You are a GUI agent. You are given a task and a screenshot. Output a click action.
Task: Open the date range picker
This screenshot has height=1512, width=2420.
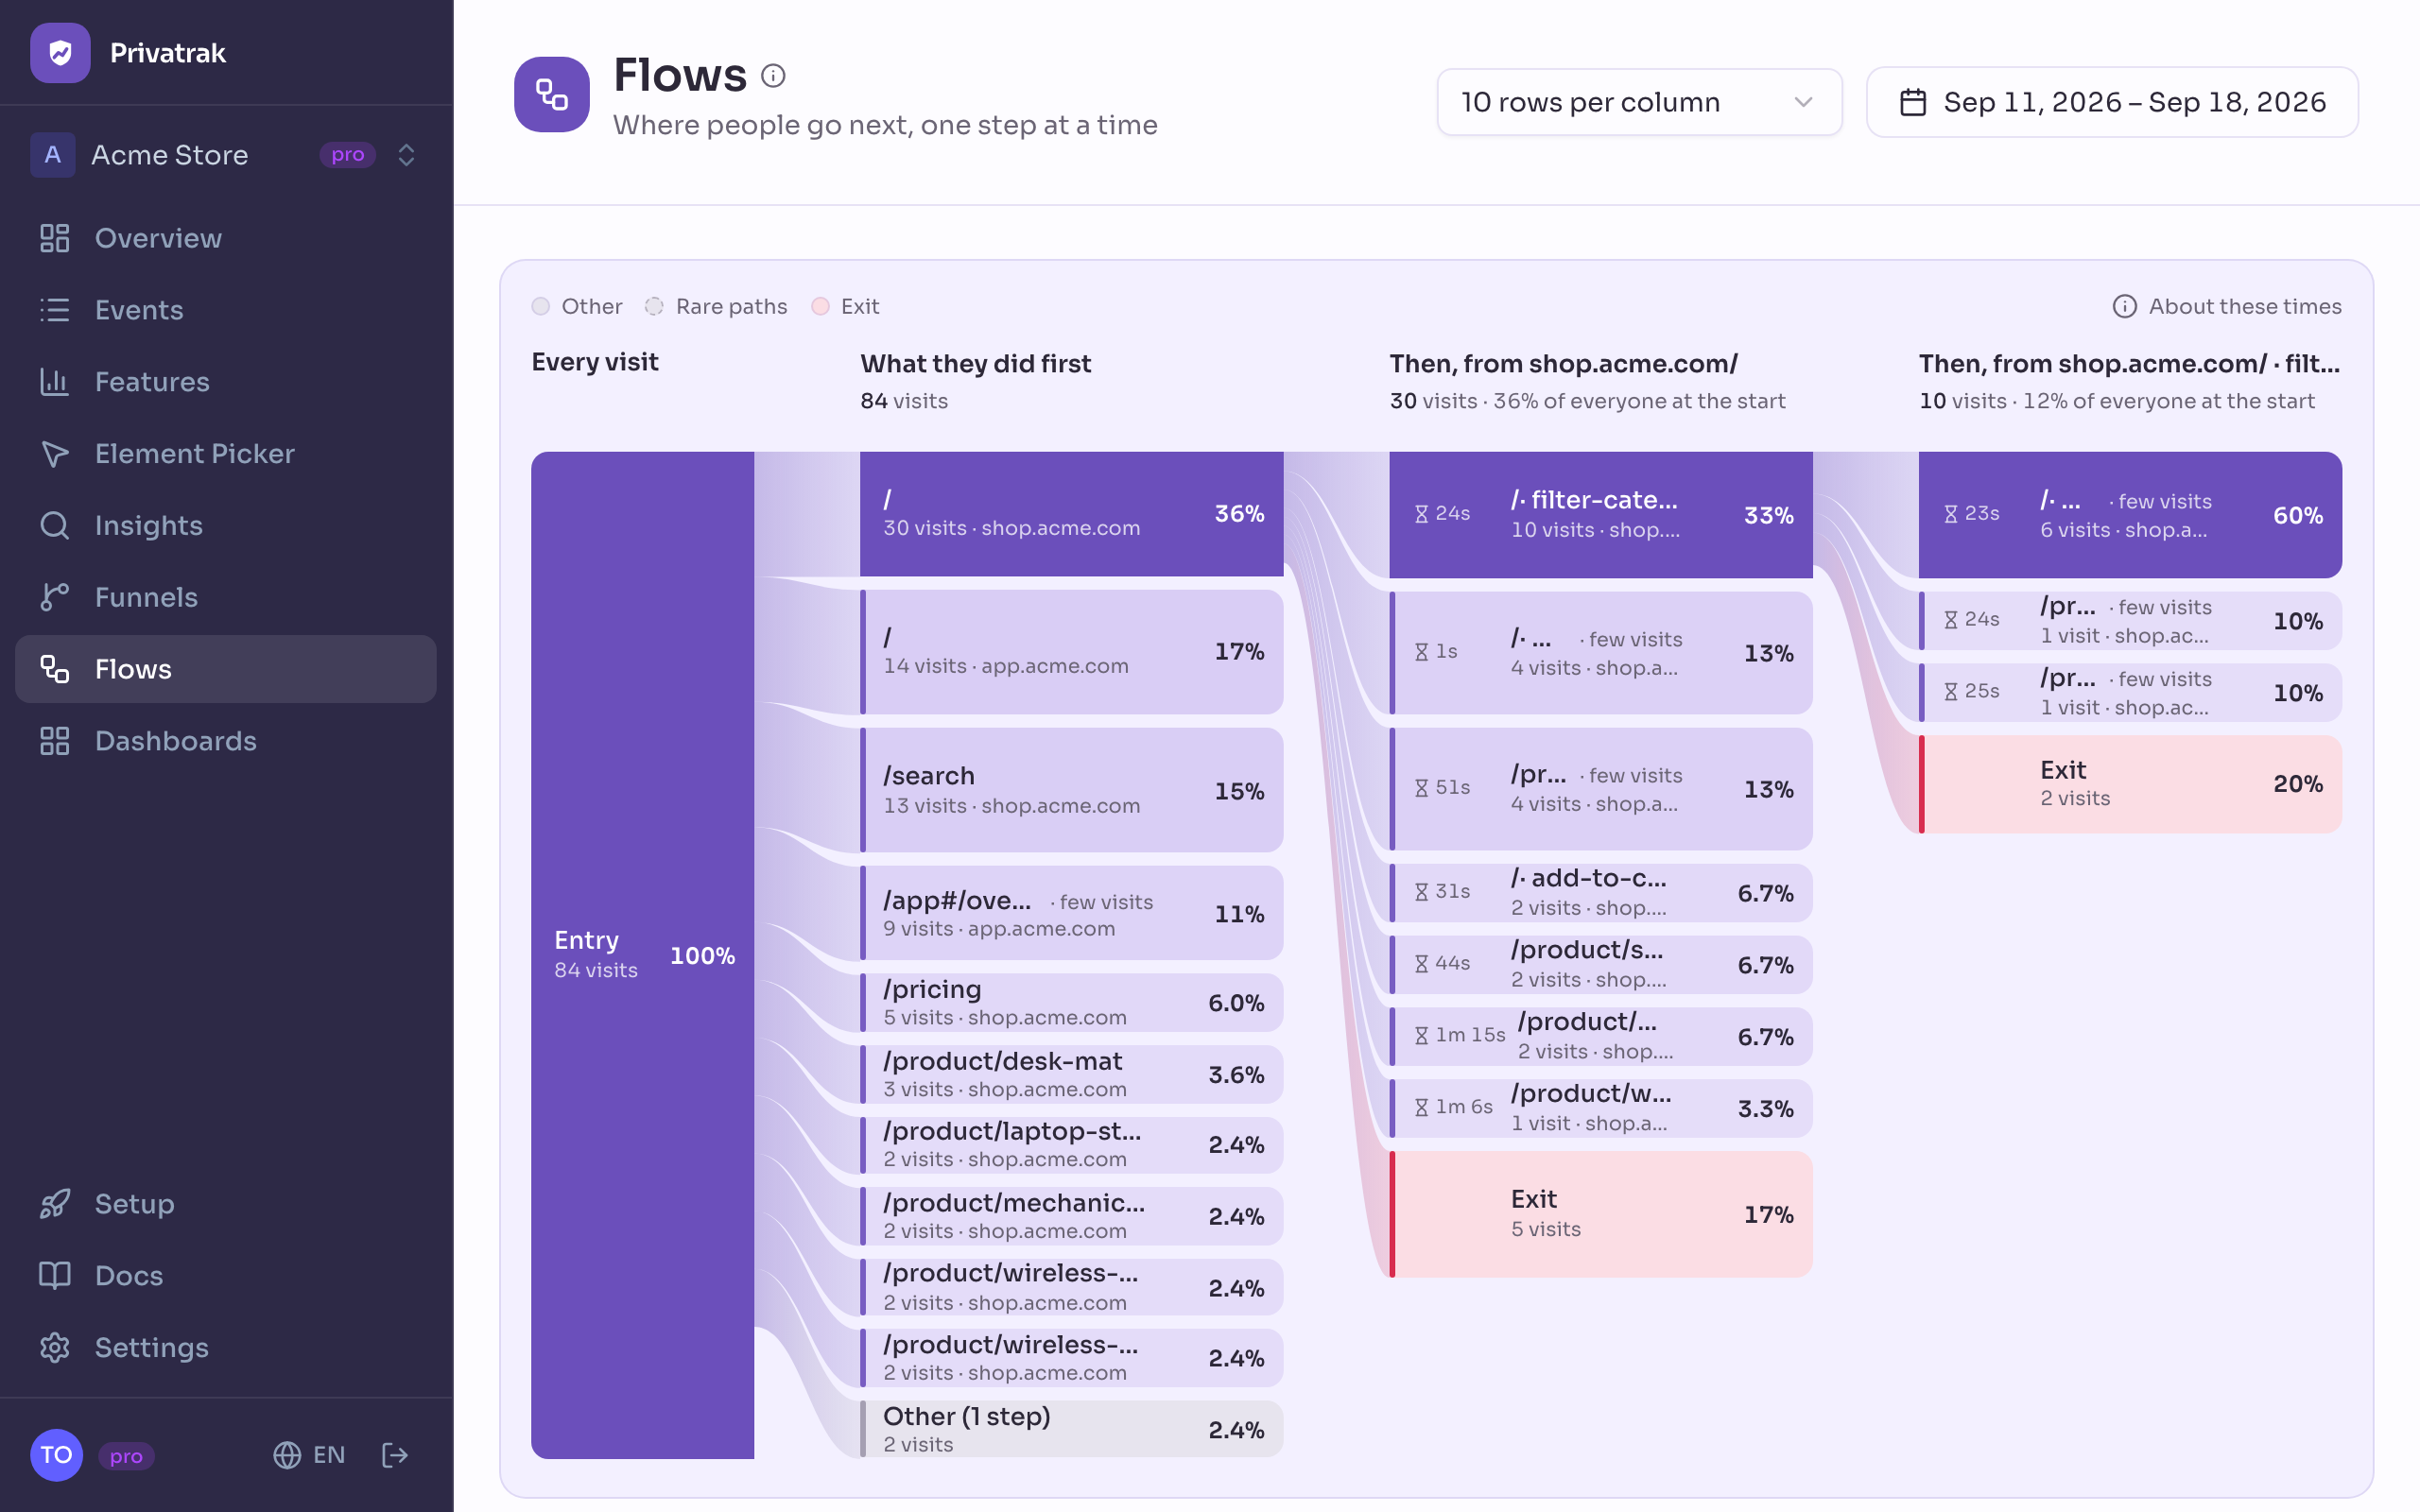[x=2112, y=102]
